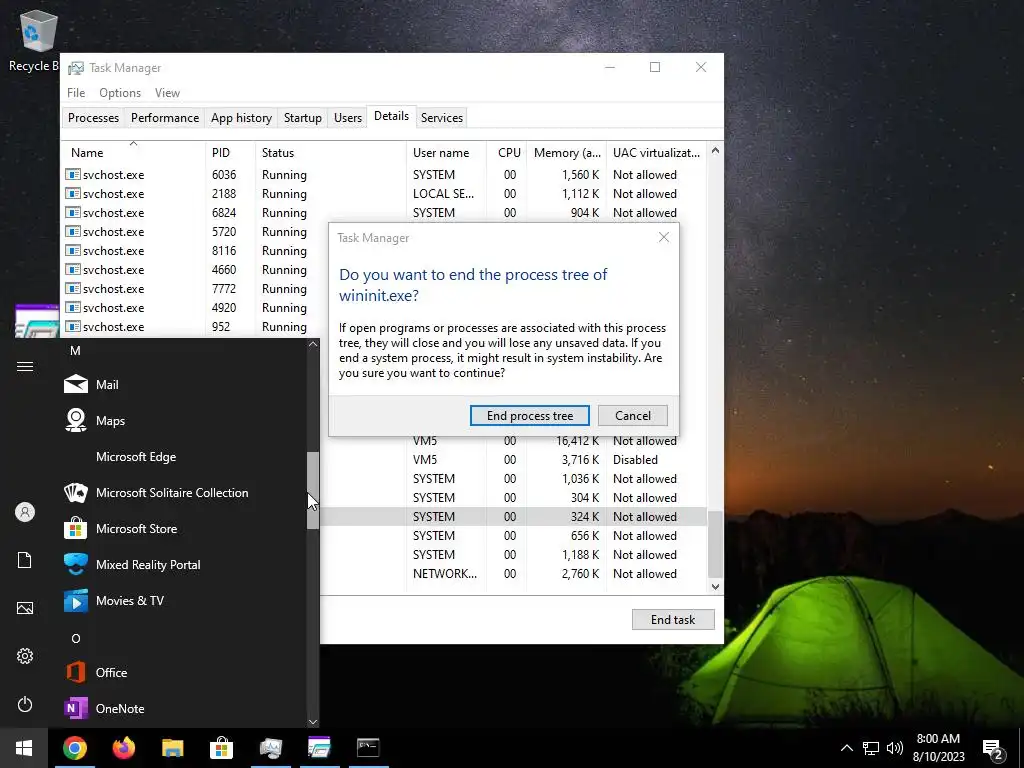The height and width of the screenshot is (768, 1024).
Task: Confirm End process tree button
Action: [x=530, y=415]
